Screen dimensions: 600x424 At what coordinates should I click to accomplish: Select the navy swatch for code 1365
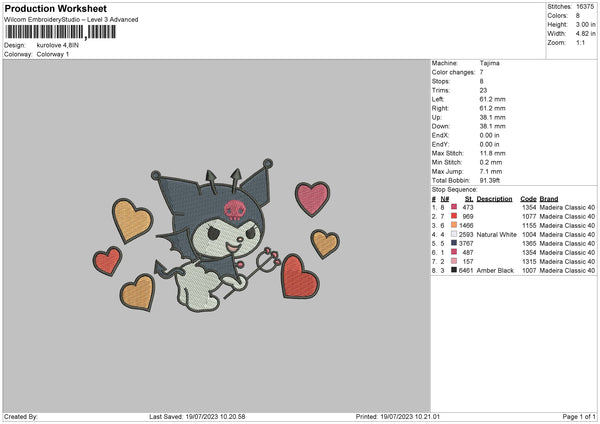pos(454,243)
